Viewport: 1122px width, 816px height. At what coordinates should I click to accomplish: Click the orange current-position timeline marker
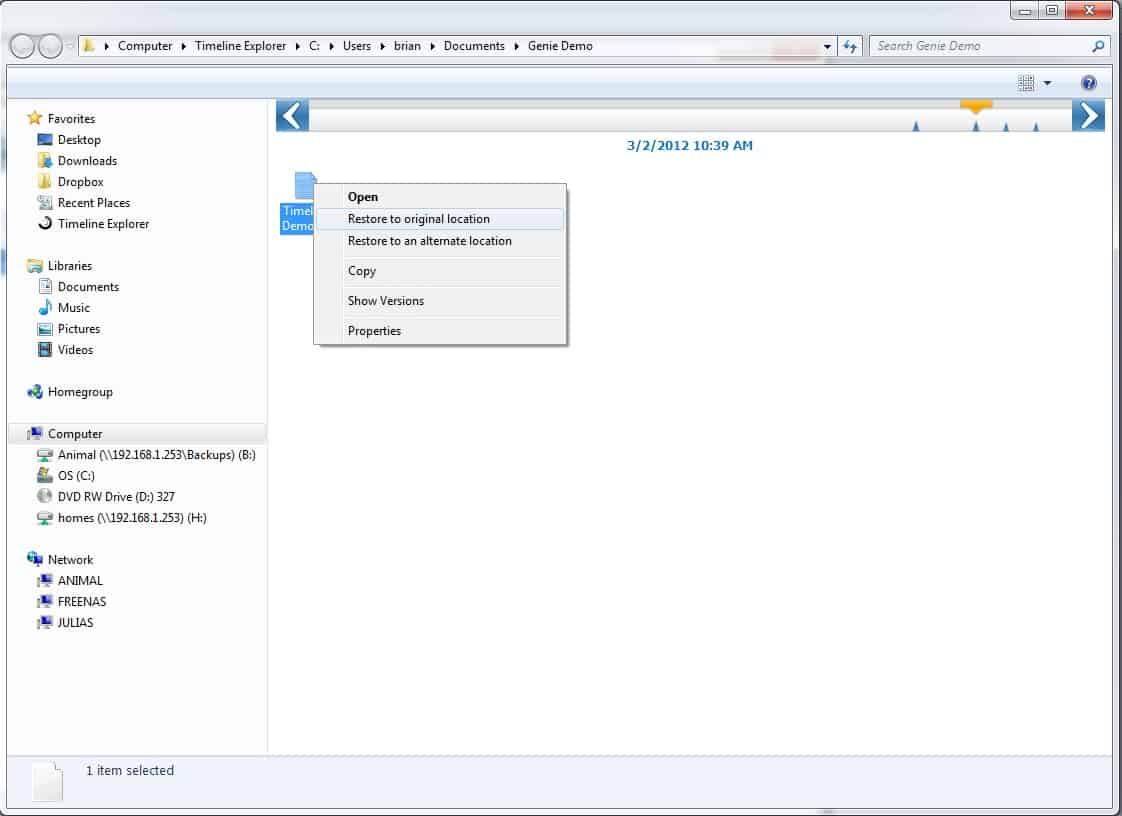tap(976, 107)
